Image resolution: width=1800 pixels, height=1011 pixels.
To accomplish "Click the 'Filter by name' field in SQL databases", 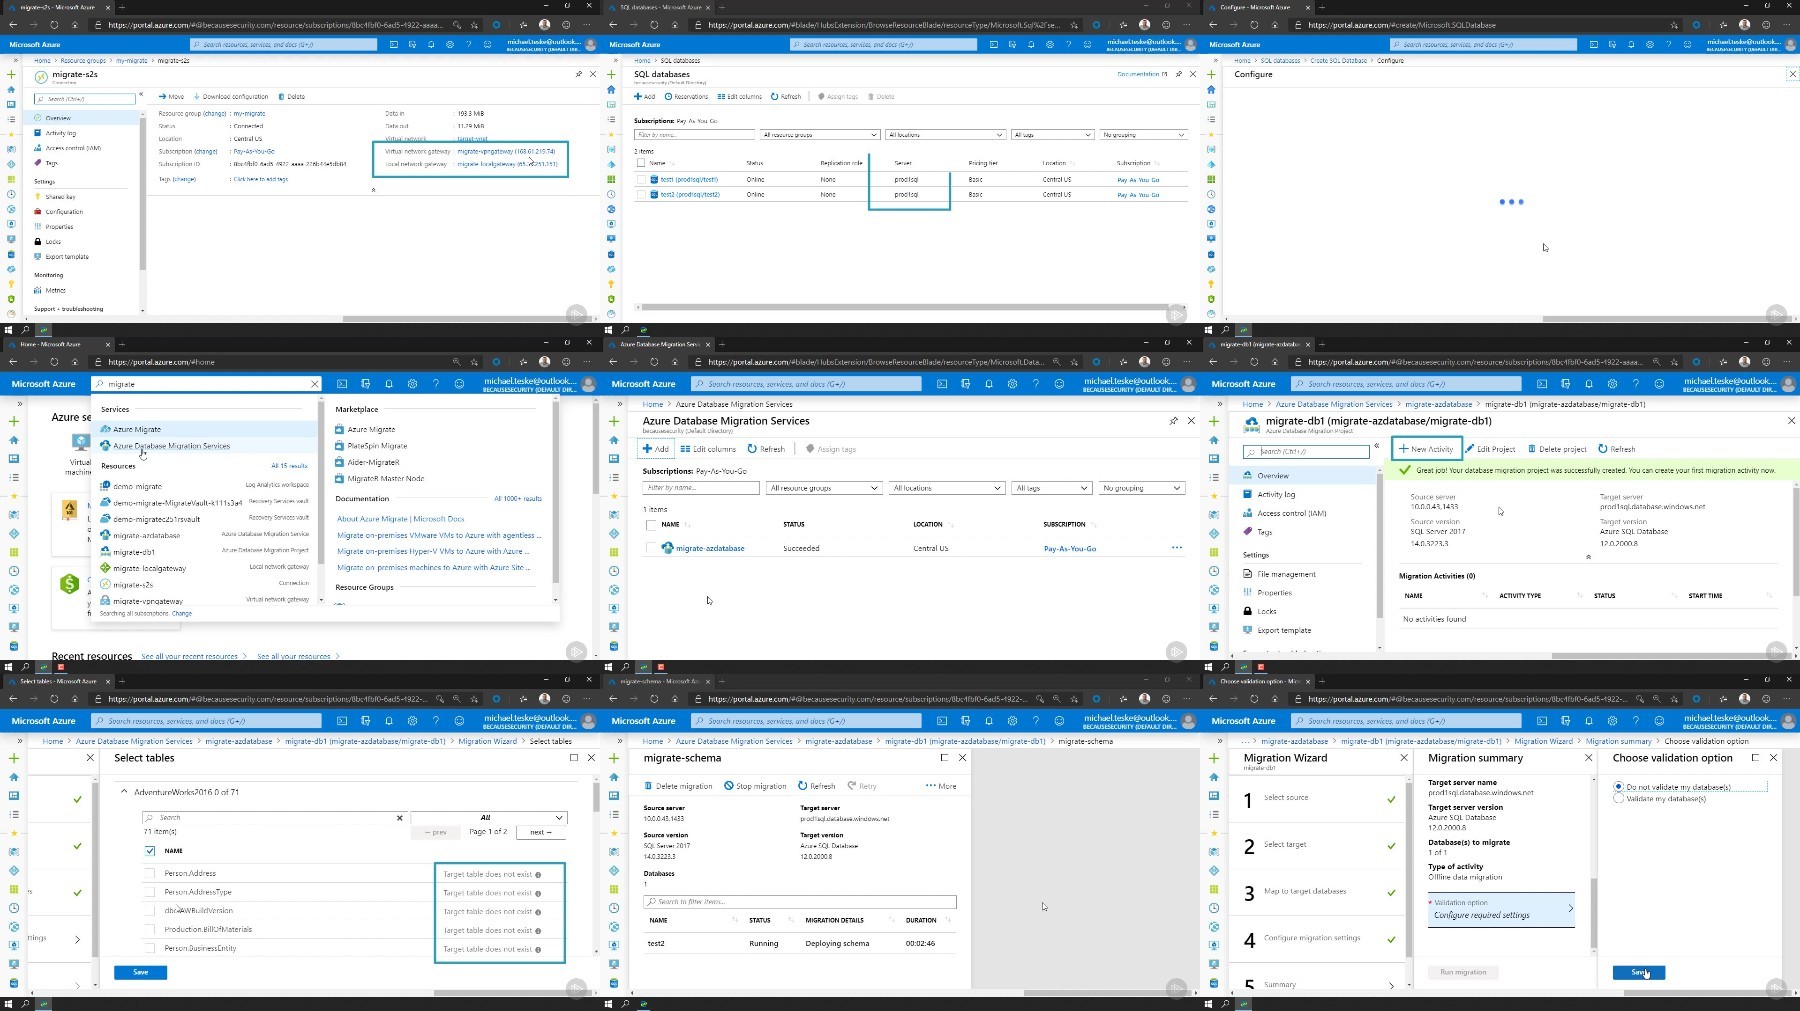I will (694, 135).
